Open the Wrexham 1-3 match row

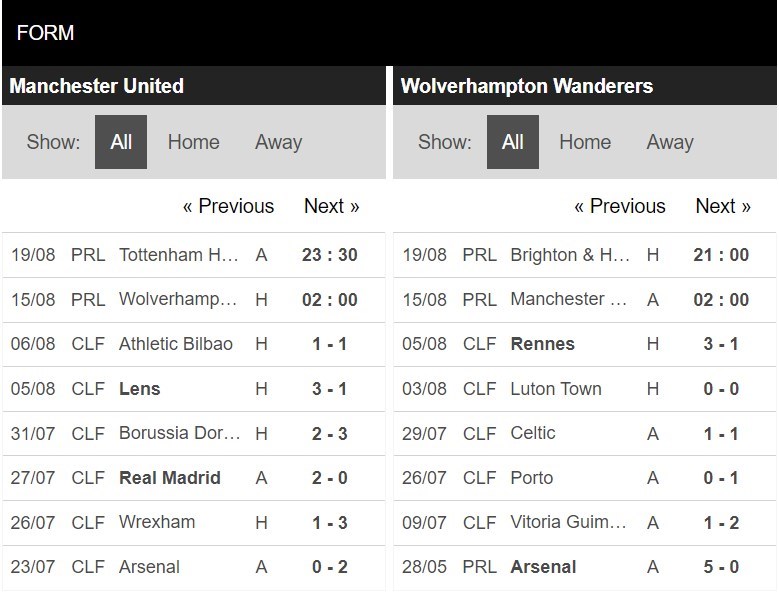(194, 522)
